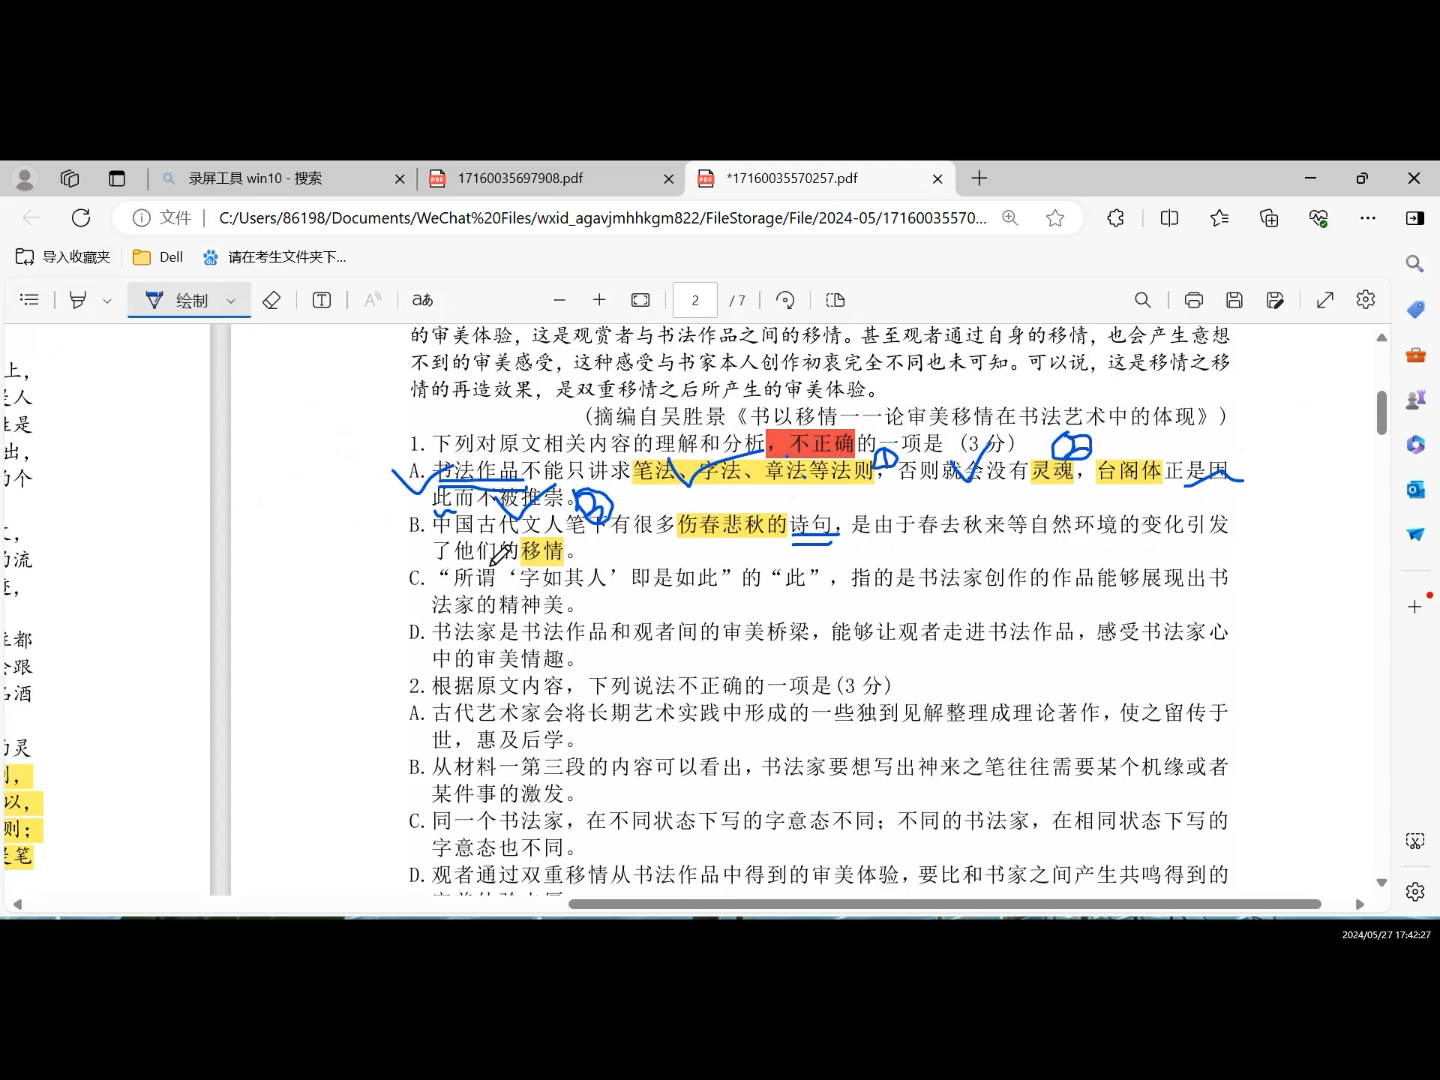This screenshot has height=1080, width=1440.
Task: Open Edge settings and more menu
Action: [1368, 218]
